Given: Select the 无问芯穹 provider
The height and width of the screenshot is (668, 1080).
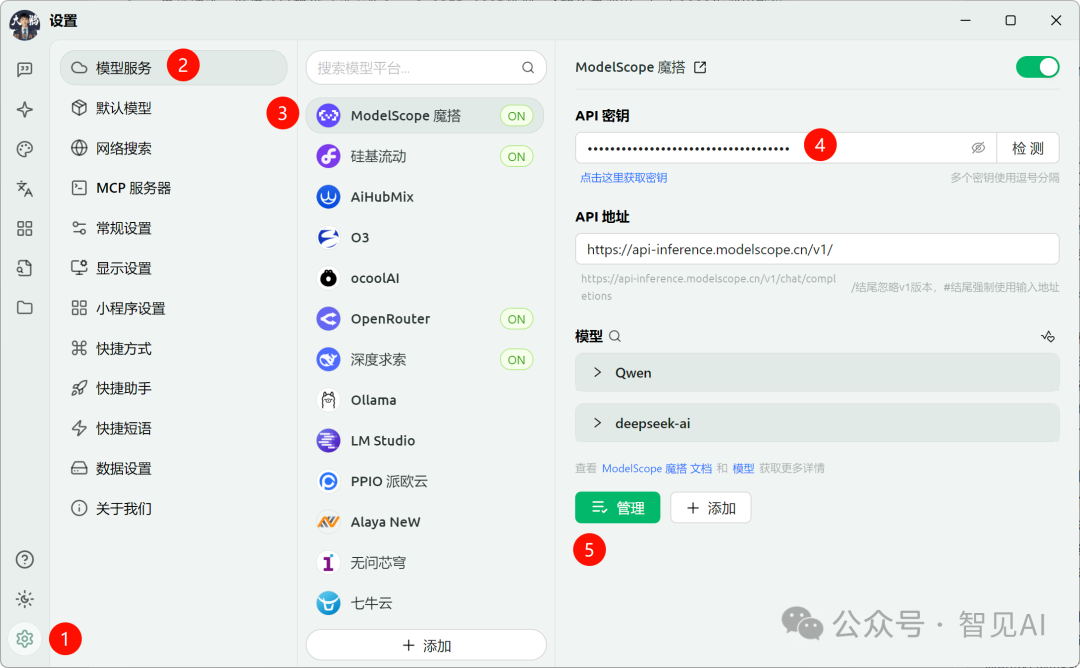Looking at the screenshot, I should coord(424,563).
